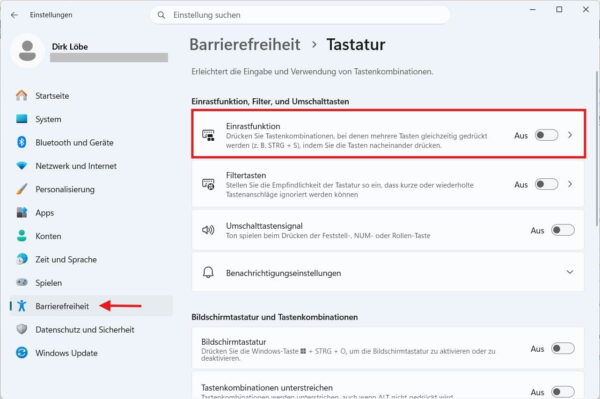Click the Personalisierung brush icon

(22, 189)
